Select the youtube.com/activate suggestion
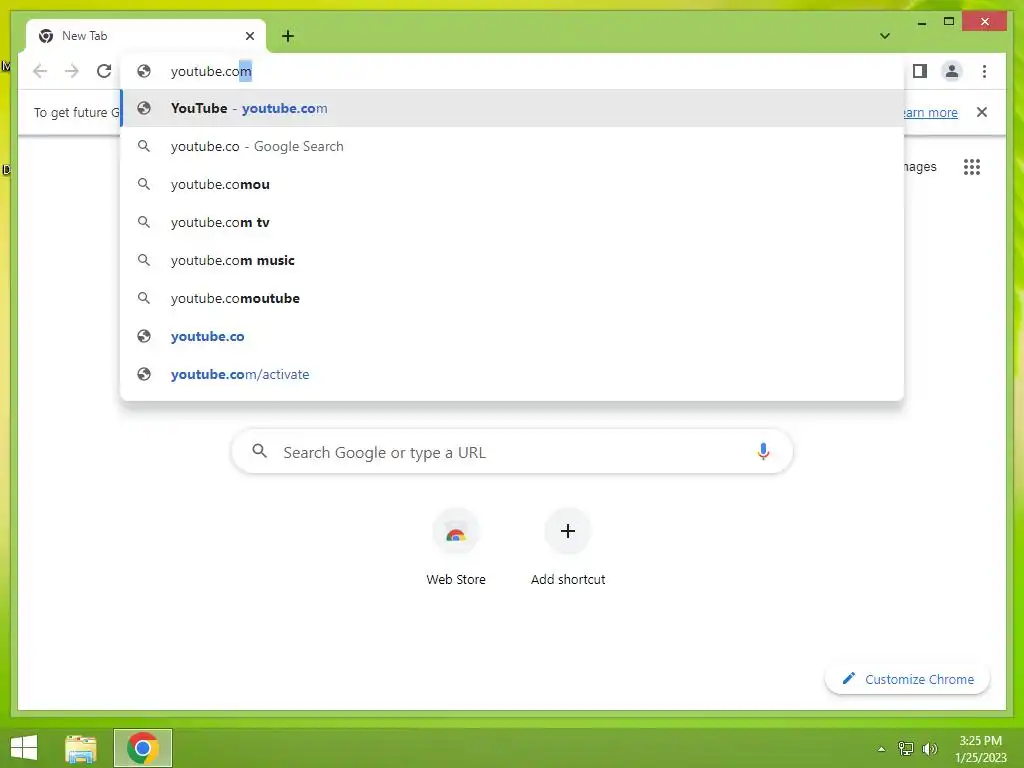Image resolution: width=1024 pixels, height=768 pixels. [513, 374]
